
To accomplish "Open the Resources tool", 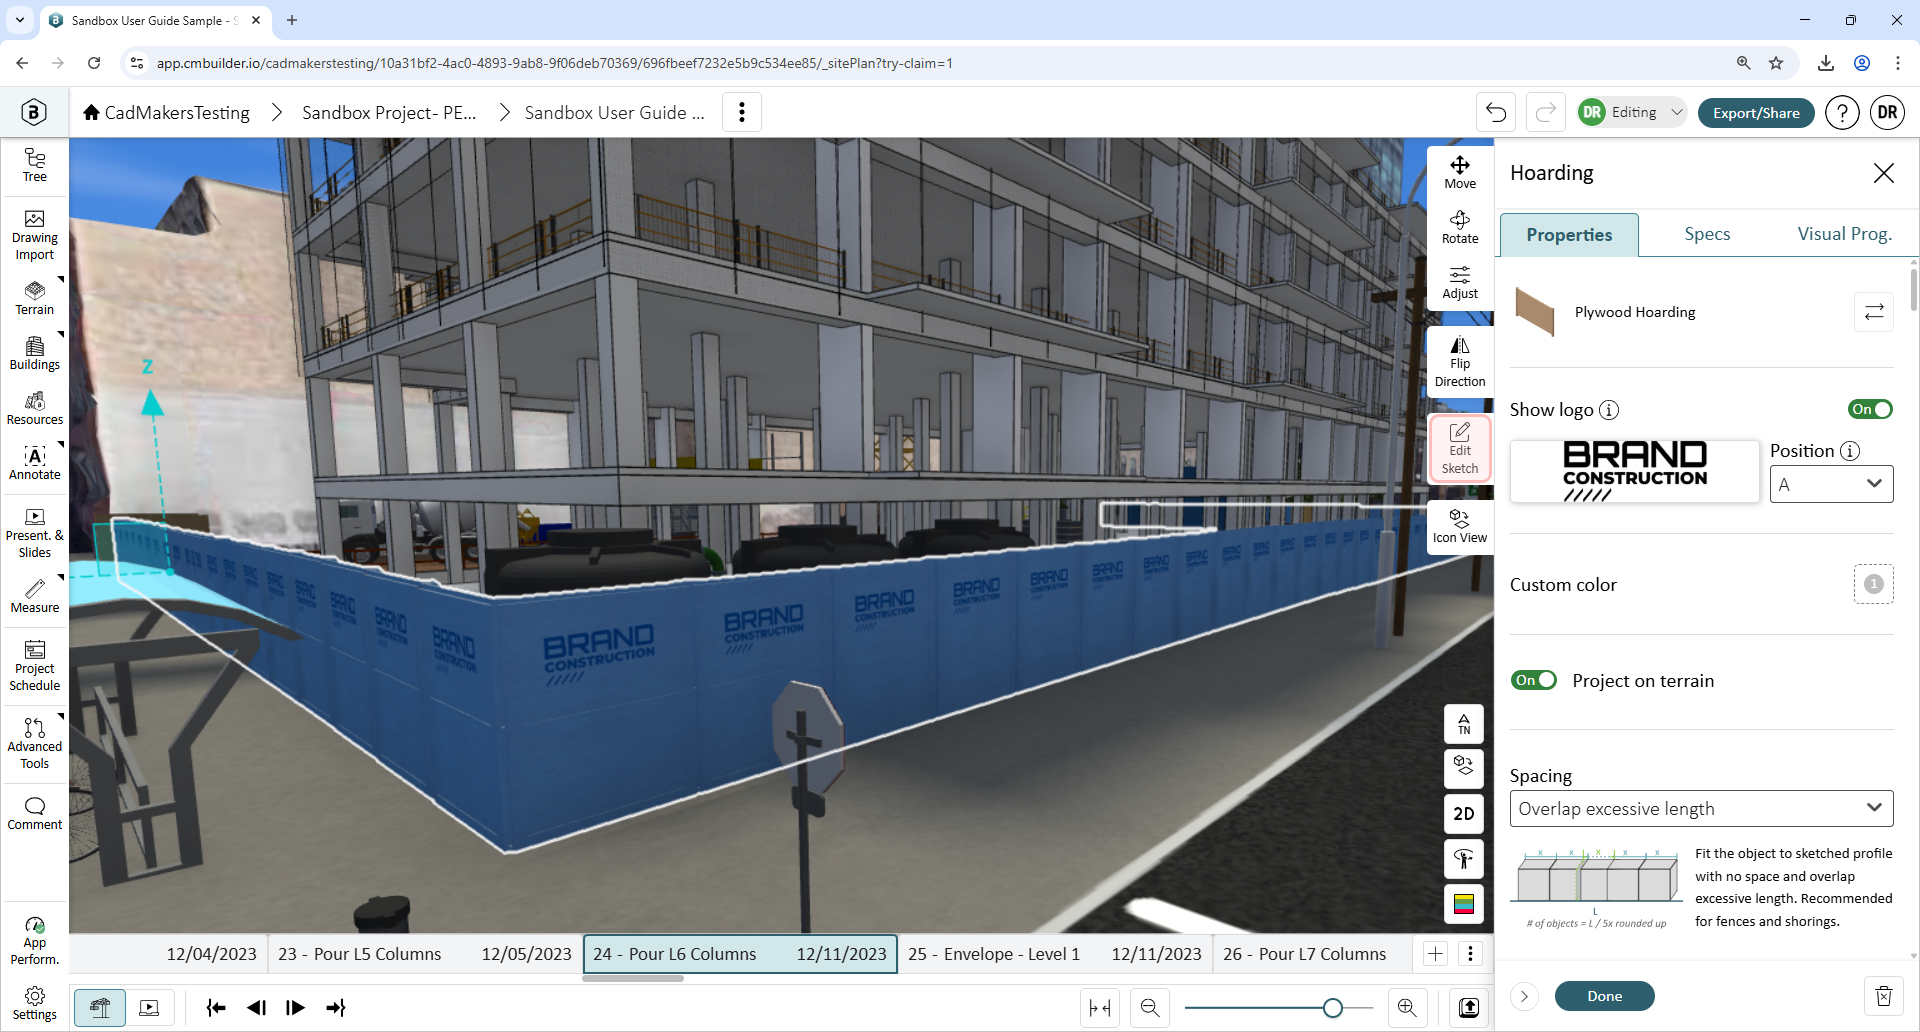I will tap(35, 408).
